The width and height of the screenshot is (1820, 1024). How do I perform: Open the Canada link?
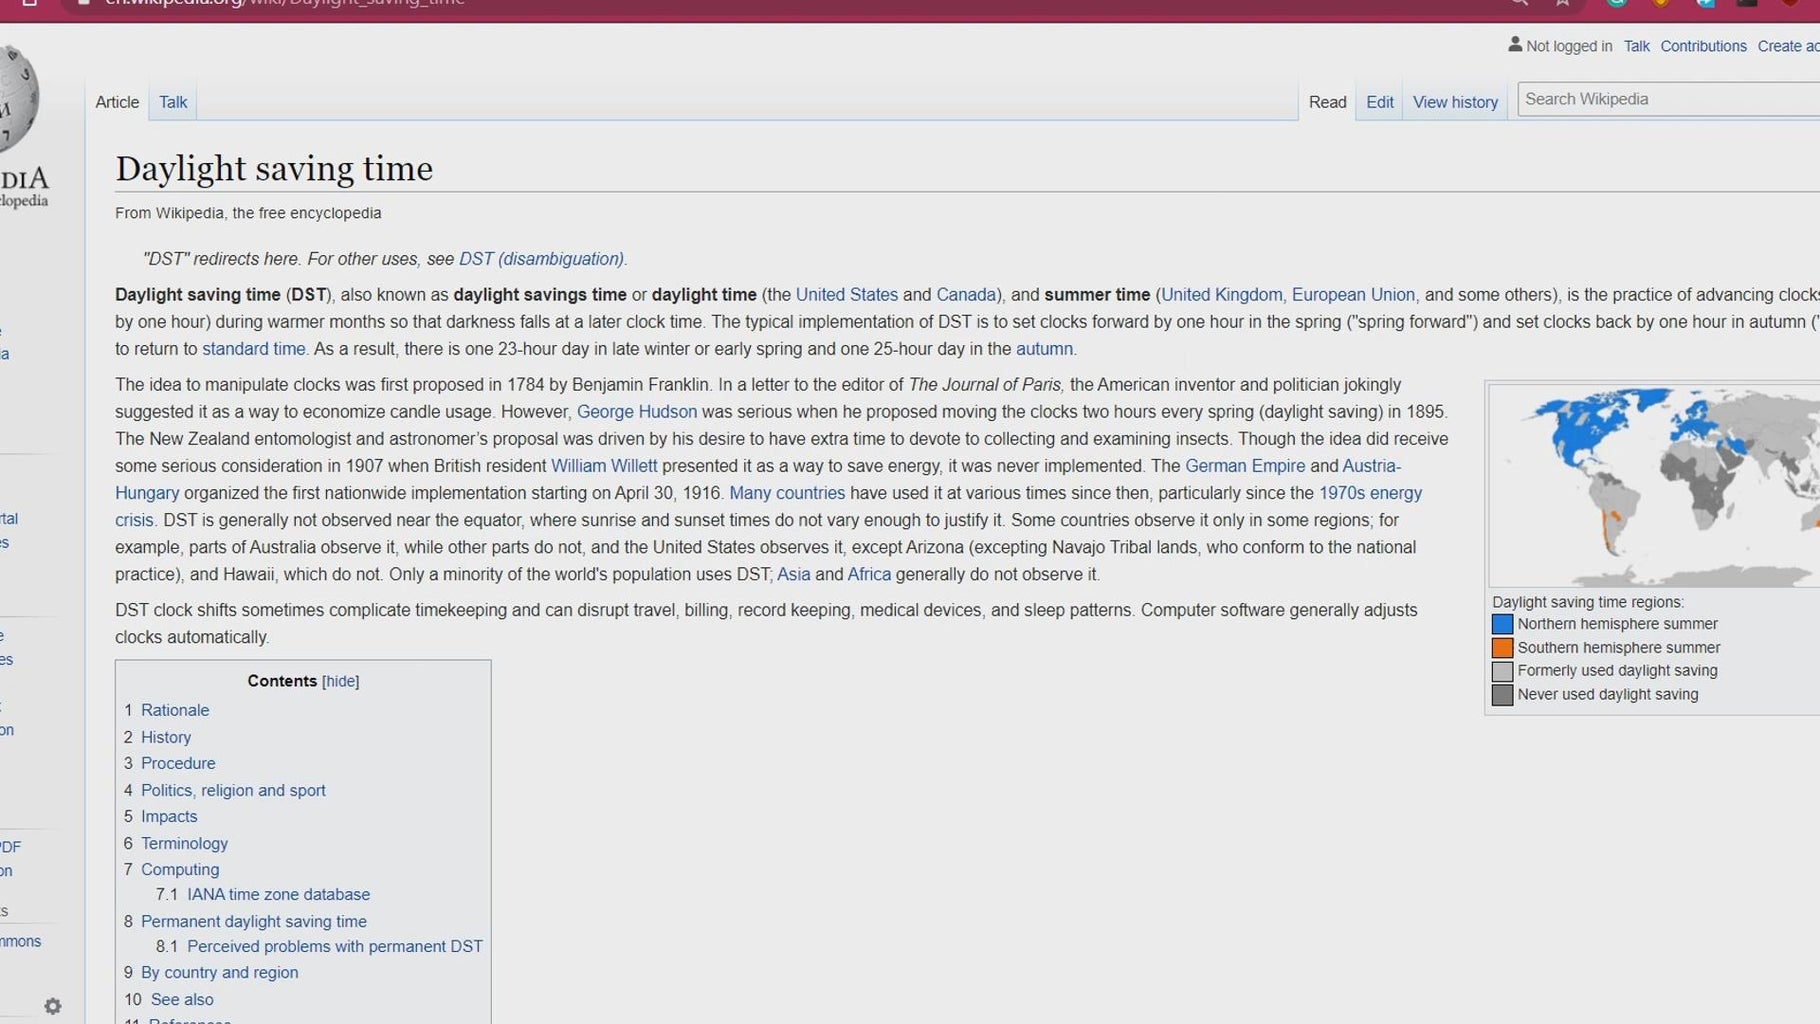click(x=966, y=295)
